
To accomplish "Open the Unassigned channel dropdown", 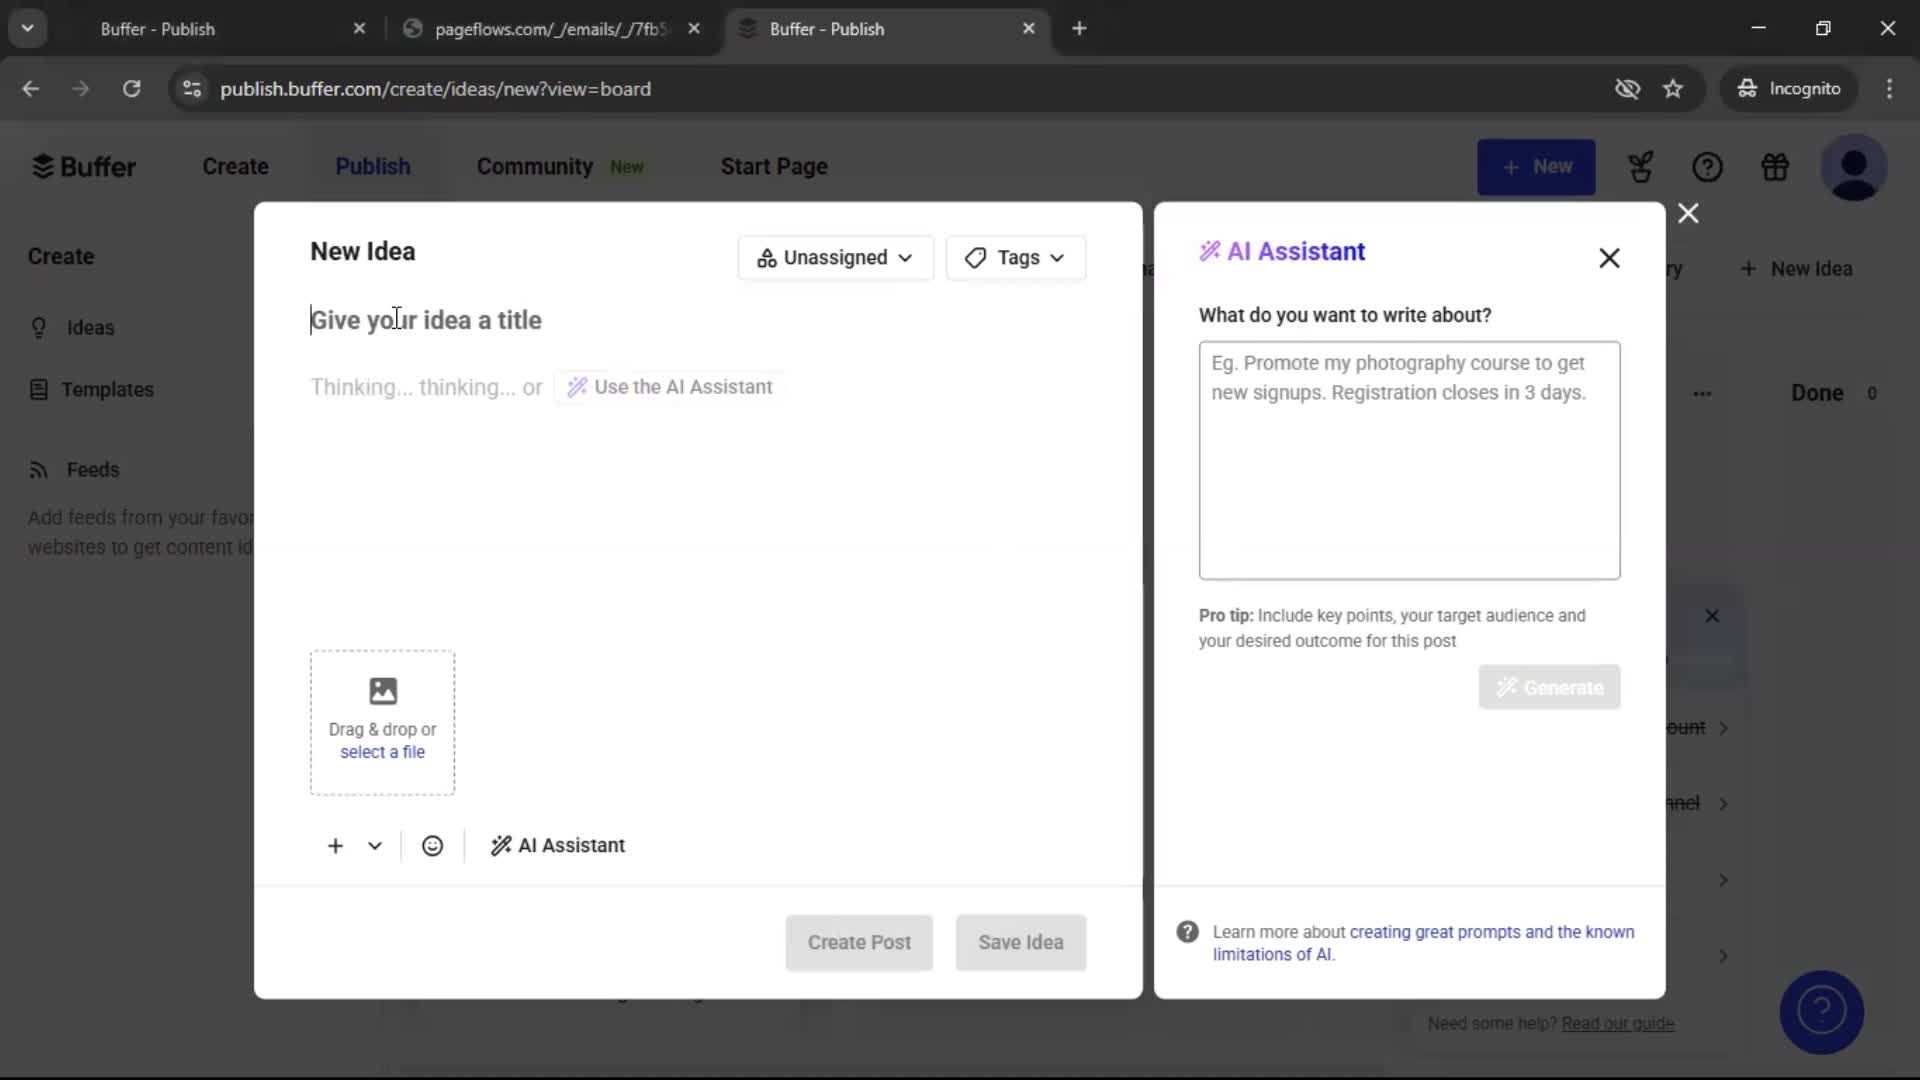I will 835,257.
